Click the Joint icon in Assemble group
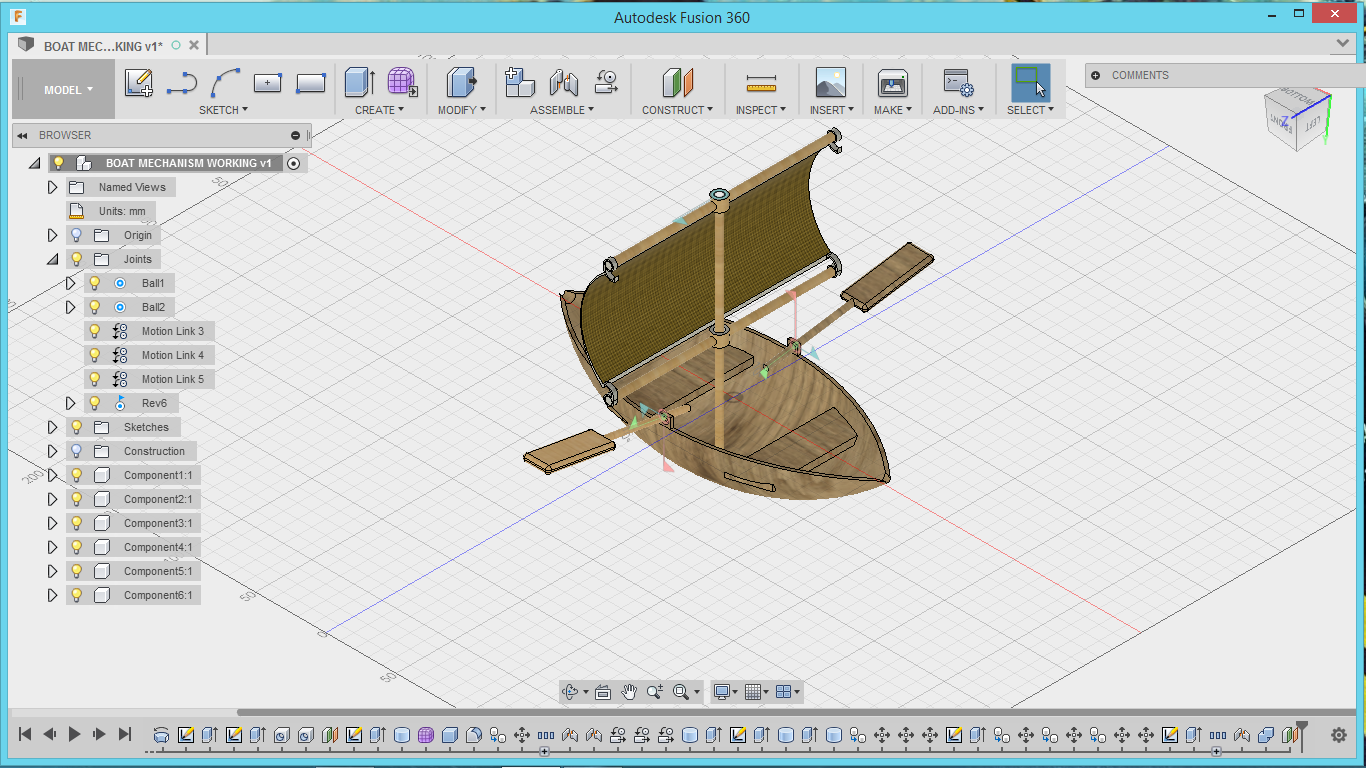 [564, 83]
